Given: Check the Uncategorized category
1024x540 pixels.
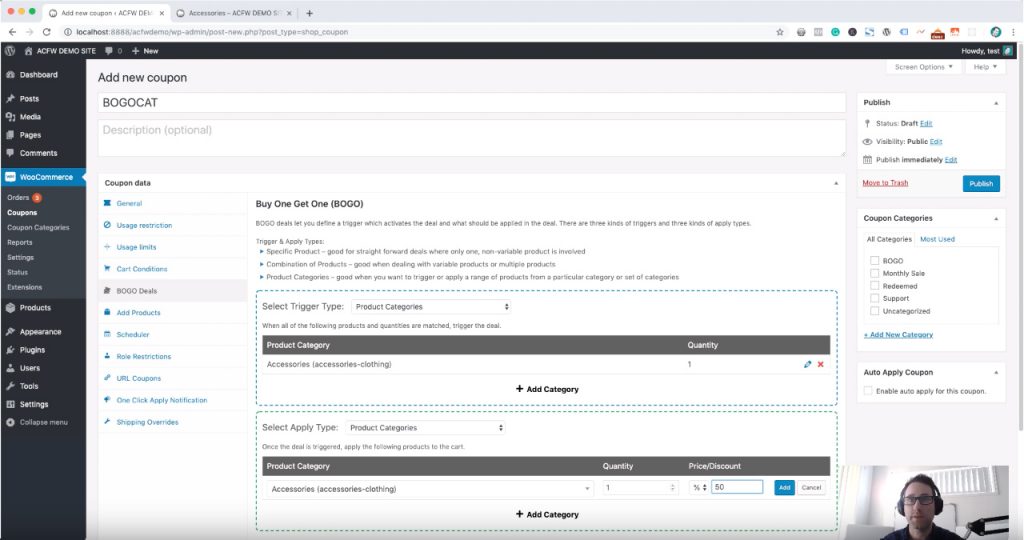Looking at the screenshot, I should pyautogui.click(x=874, y=311).
